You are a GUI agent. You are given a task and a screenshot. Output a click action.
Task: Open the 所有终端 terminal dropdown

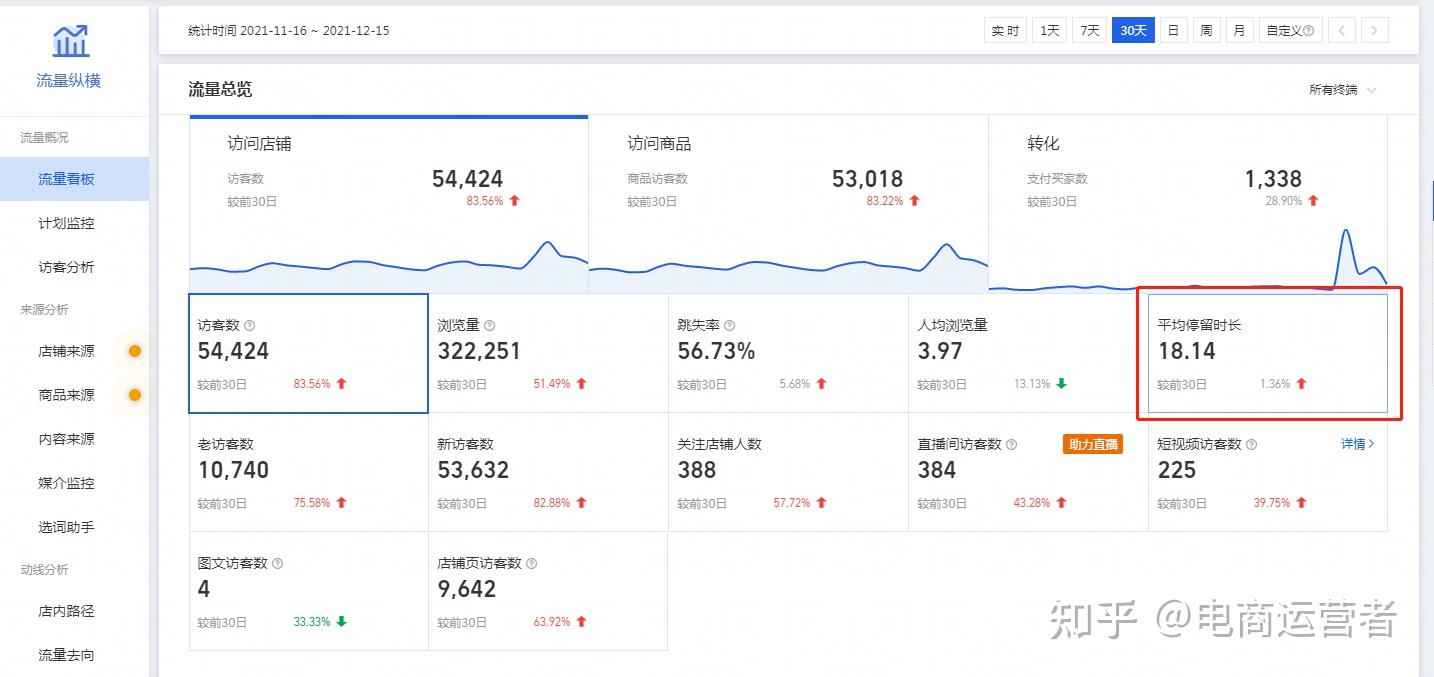point(1343,90)
